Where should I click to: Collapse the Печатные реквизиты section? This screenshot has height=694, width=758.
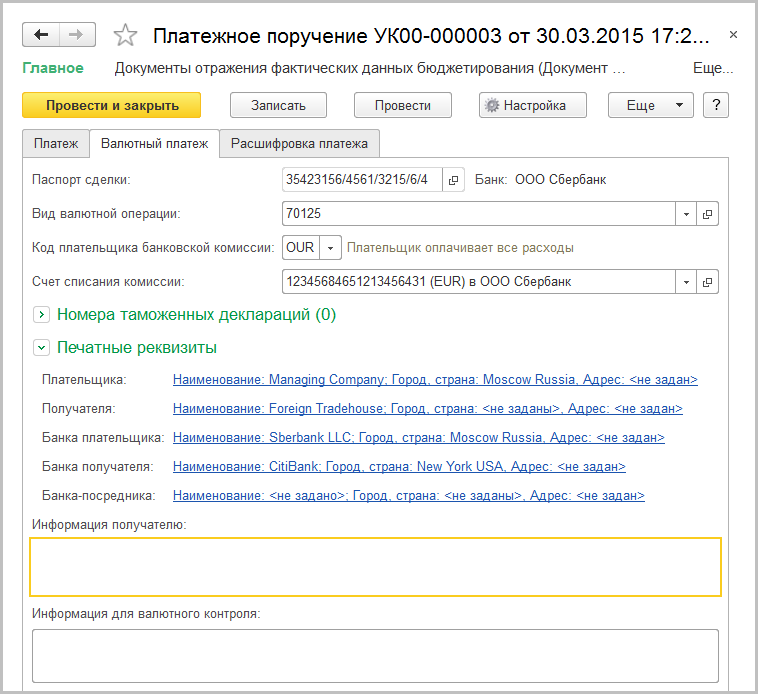42,348
